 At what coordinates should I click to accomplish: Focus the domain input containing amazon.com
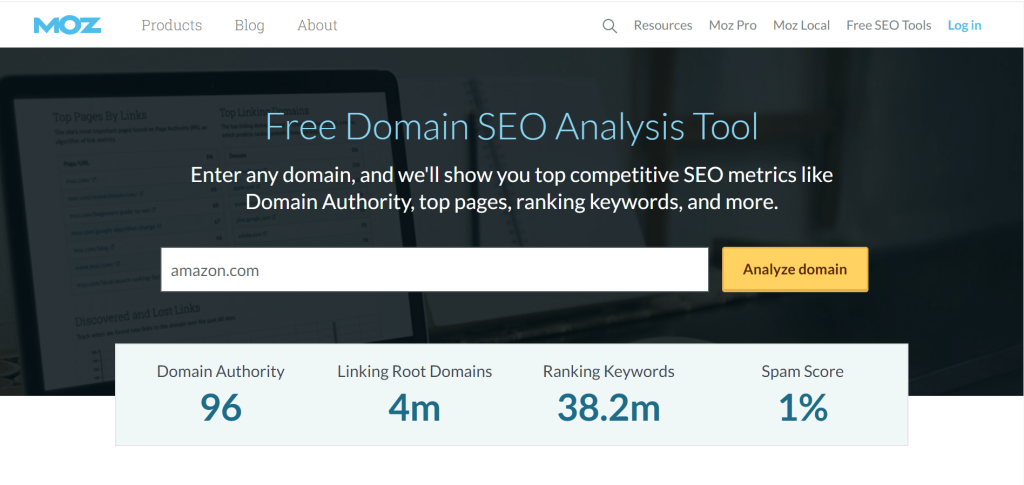(x=434, y=269)
